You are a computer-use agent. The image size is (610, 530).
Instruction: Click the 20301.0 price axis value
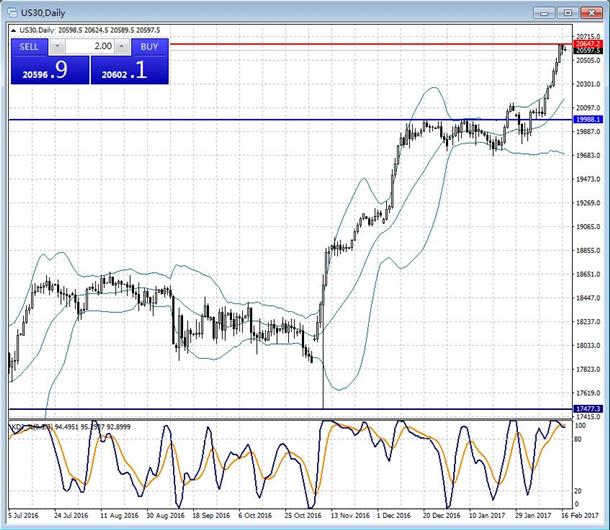[x=588, y=84]
